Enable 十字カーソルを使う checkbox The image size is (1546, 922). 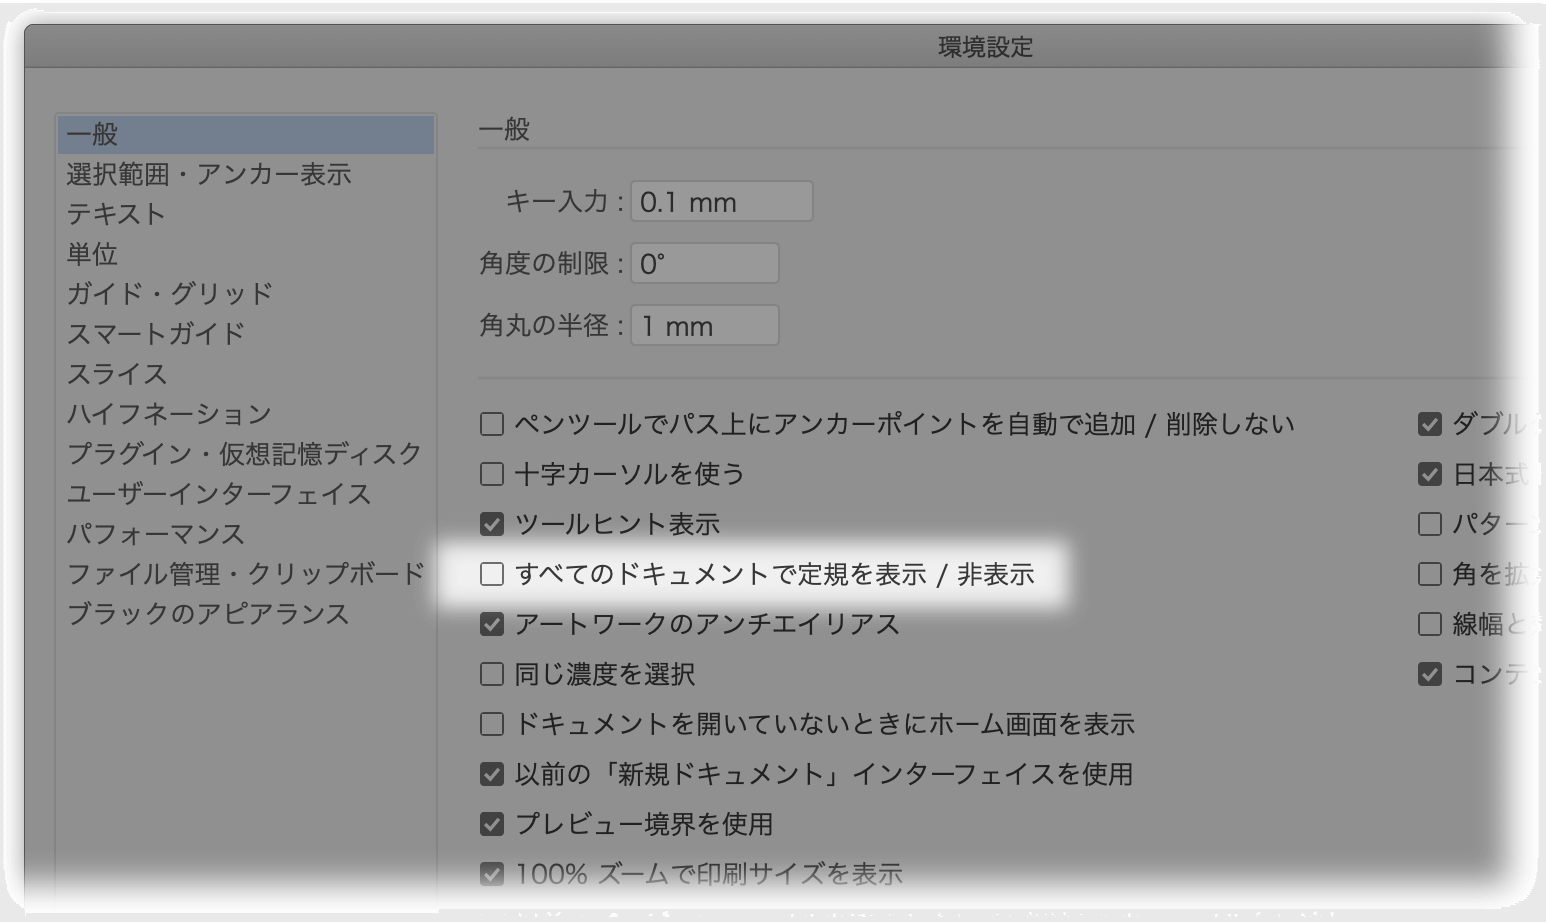pyautogui.click(x=491, y=474)
